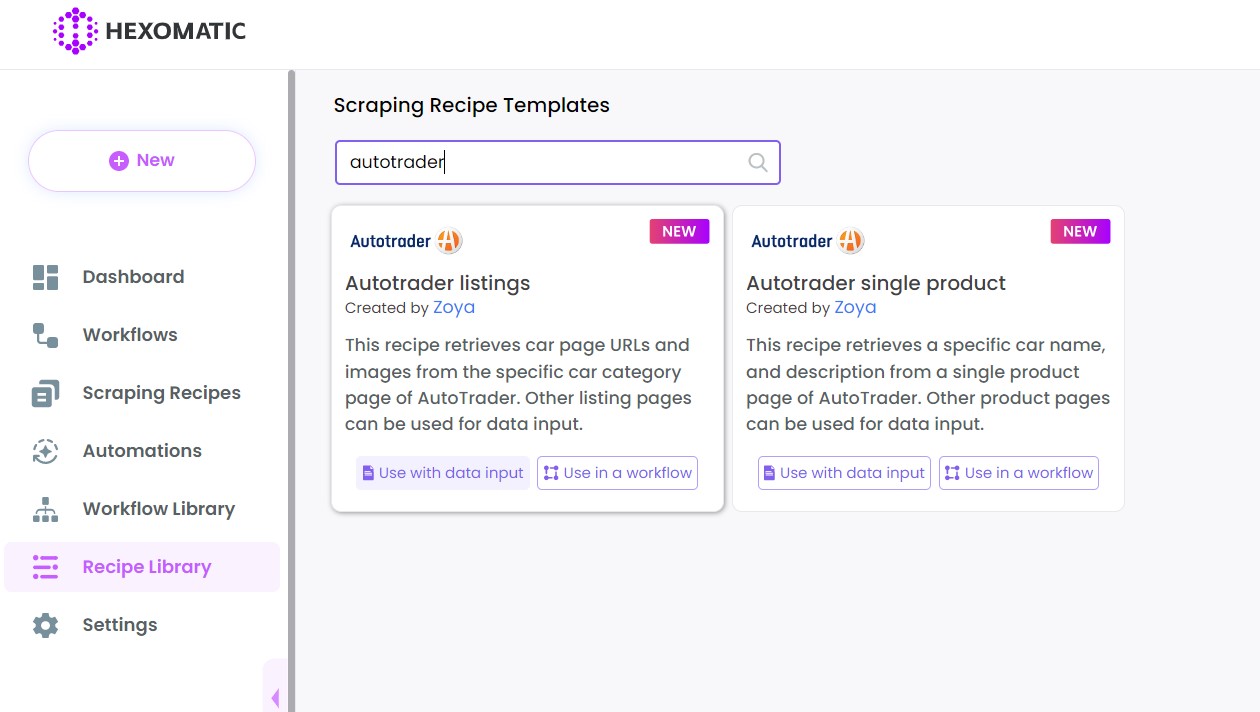
Task: Open Zoya's profile on Autotrader listings
Action: coord(454,308)
